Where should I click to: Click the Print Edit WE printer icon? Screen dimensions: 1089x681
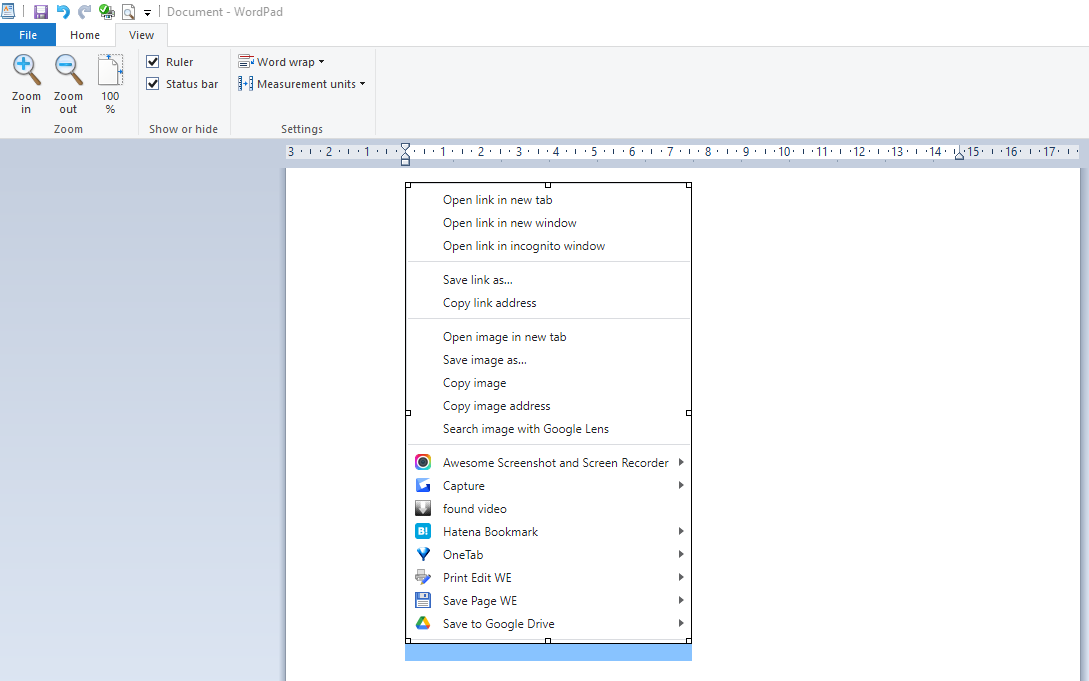tap(423, 577)
